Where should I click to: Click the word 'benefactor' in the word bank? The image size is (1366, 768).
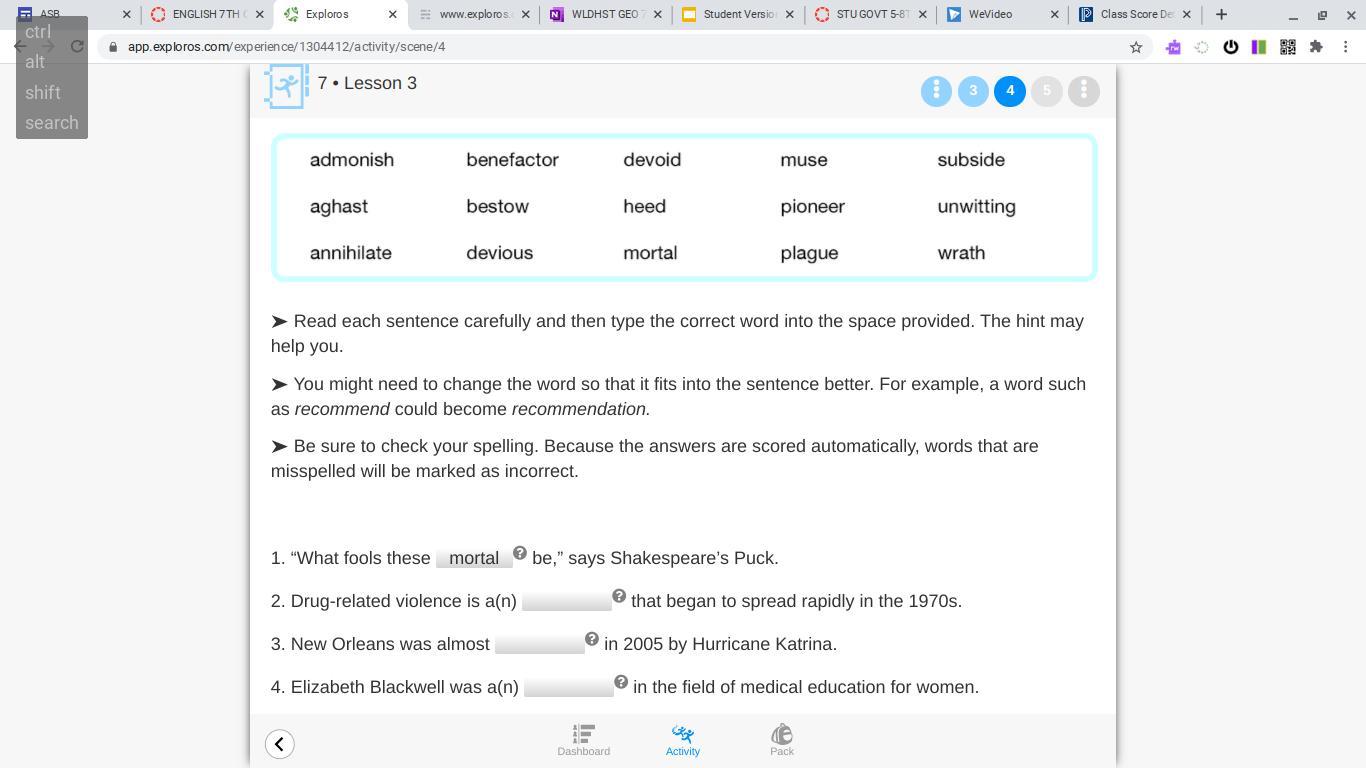click(x=513, y=160)
